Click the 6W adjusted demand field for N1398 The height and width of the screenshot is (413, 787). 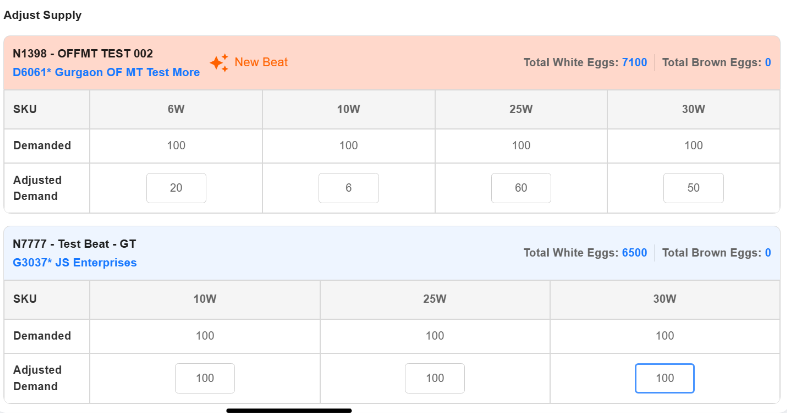point(176,188)
